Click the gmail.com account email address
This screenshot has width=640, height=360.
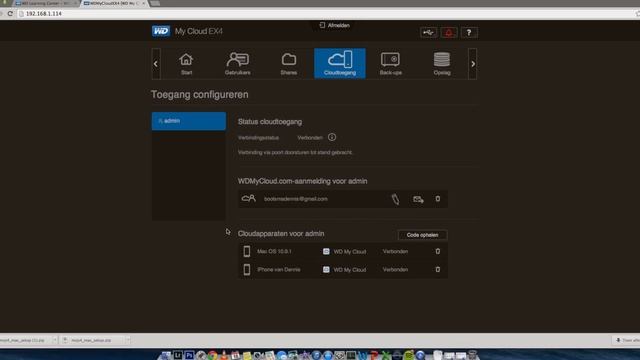[x=296, y=199]
